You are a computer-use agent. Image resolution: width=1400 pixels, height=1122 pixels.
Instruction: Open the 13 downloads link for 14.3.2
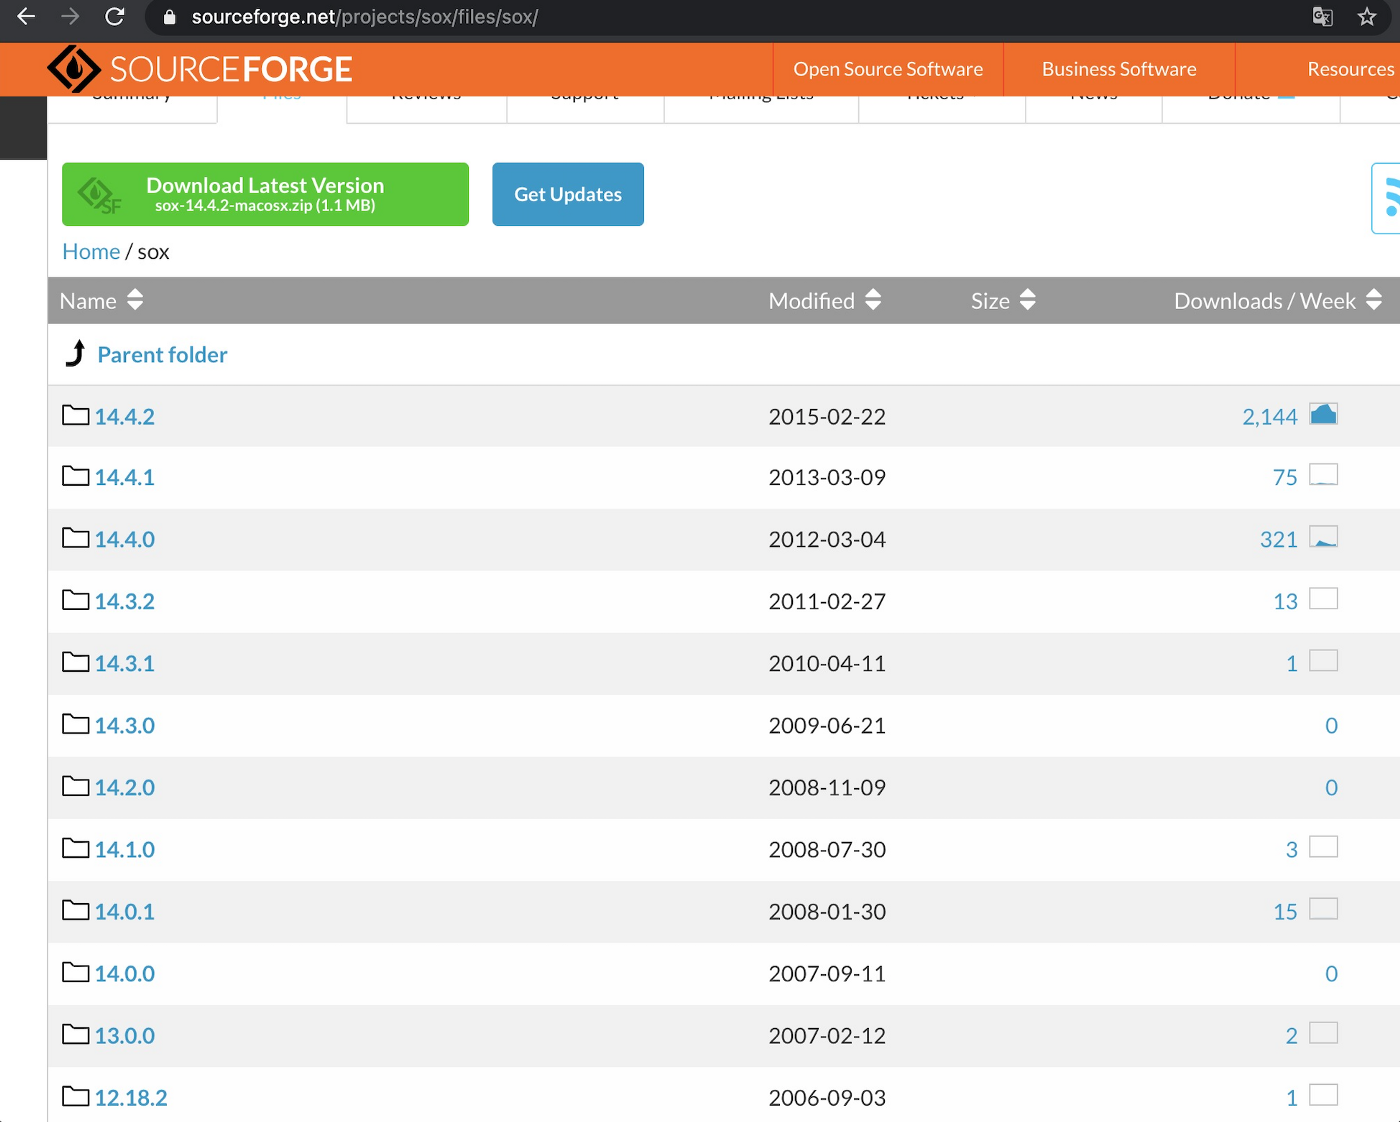pyautogui.click(x=1285, y=602)
